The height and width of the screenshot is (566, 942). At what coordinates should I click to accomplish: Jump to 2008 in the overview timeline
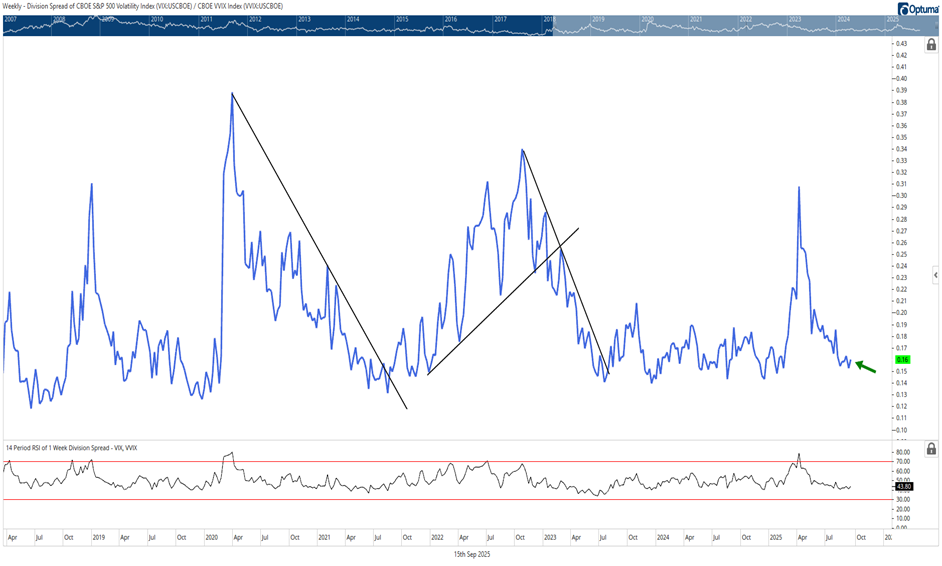point(59,19)
